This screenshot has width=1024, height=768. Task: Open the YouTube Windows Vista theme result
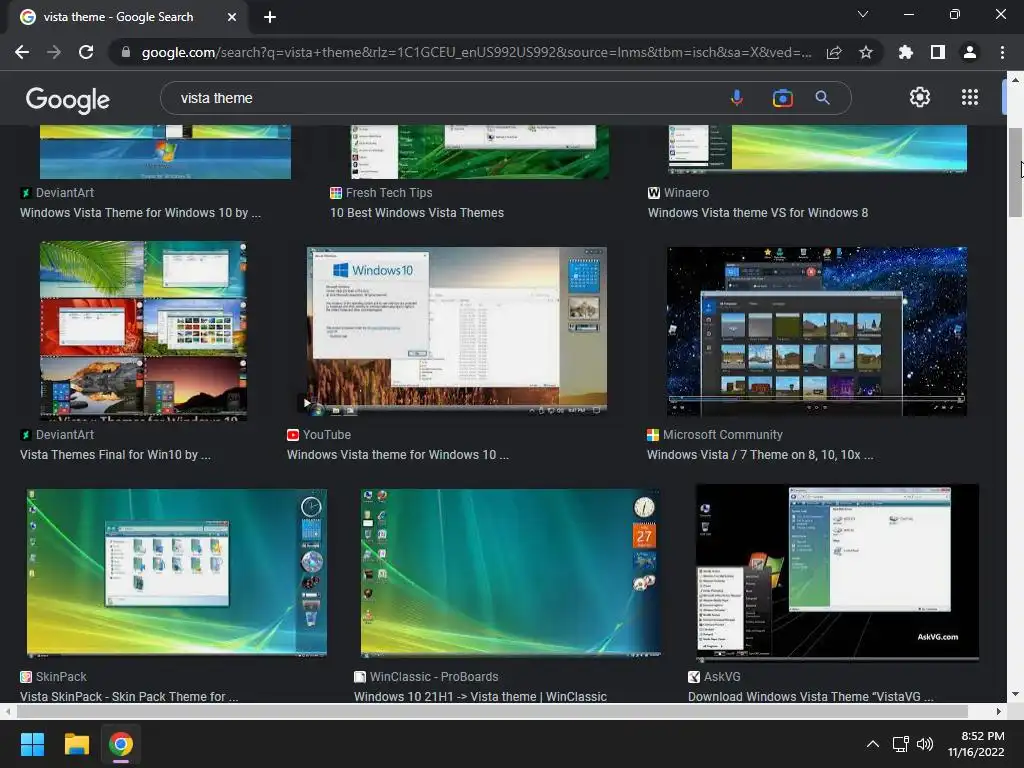click(x=398, y=455)
